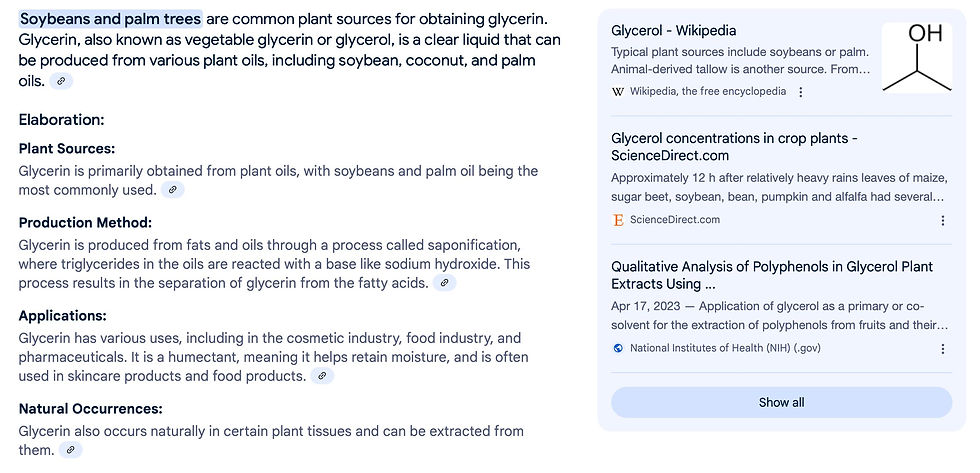The width and height of the screenshot is (980, 473).
Task: Click link icon after Plant Sources paragraph
Action: tap(172, 189)
